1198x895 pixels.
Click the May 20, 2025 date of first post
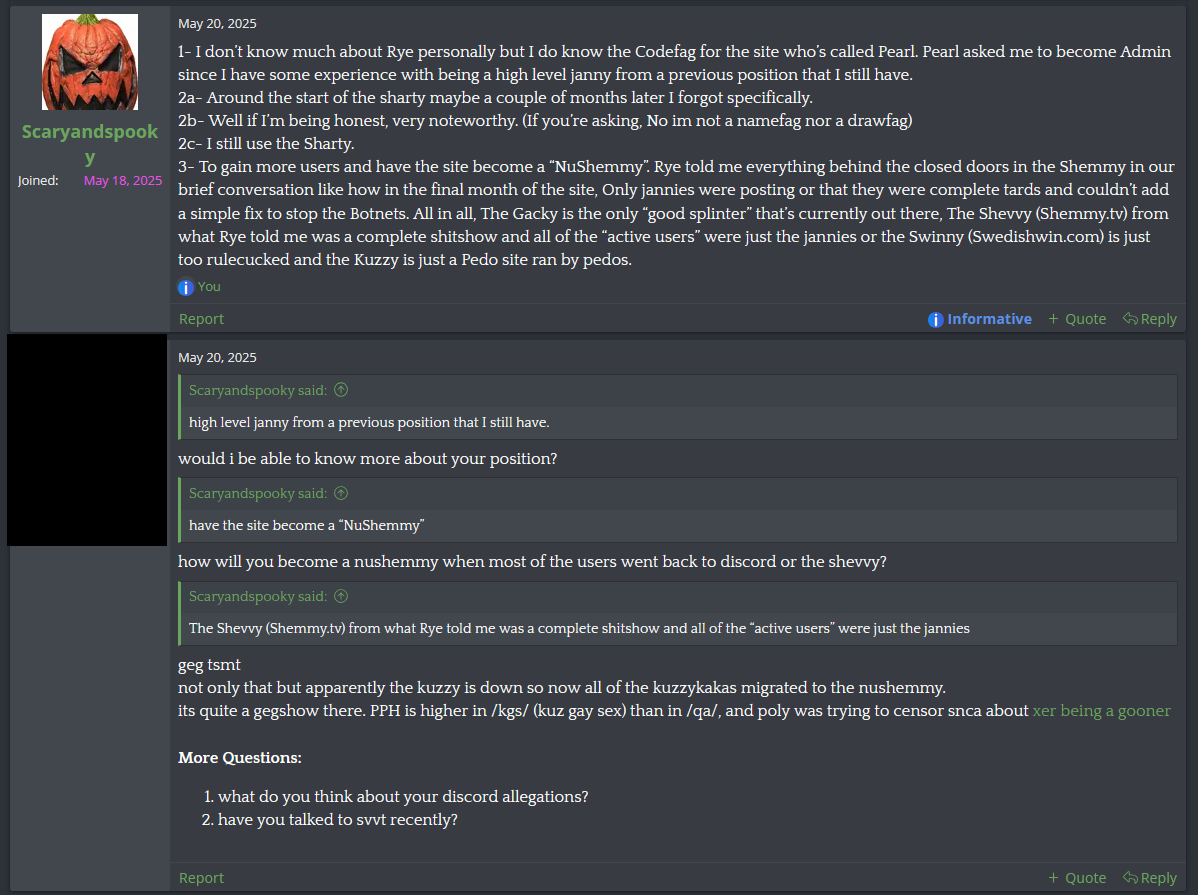(x=217, y=23)
